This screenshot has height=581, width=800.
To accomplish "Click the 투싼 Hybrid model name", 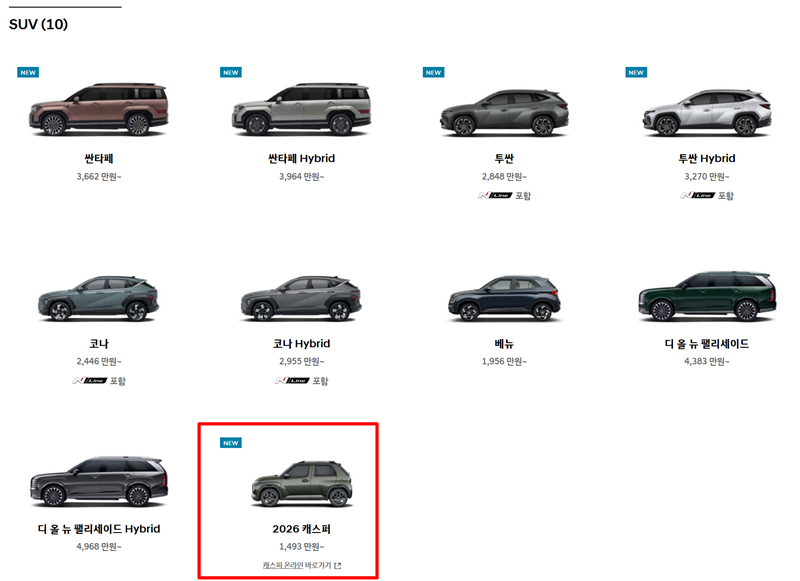I will pyautogui.click(x=707, y=158).
